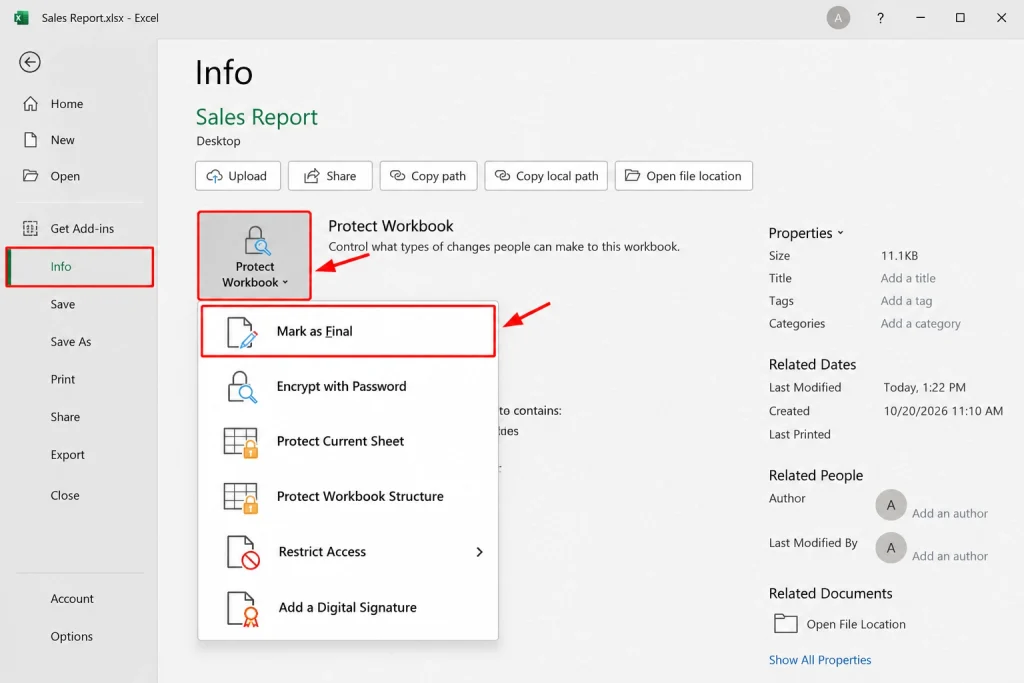Image resolution: width=1024 pixels, height=683 pixels.
Task: Expand the Protect Workbook dropdown button
Action: pyautogui.click(x=254, y=255)
